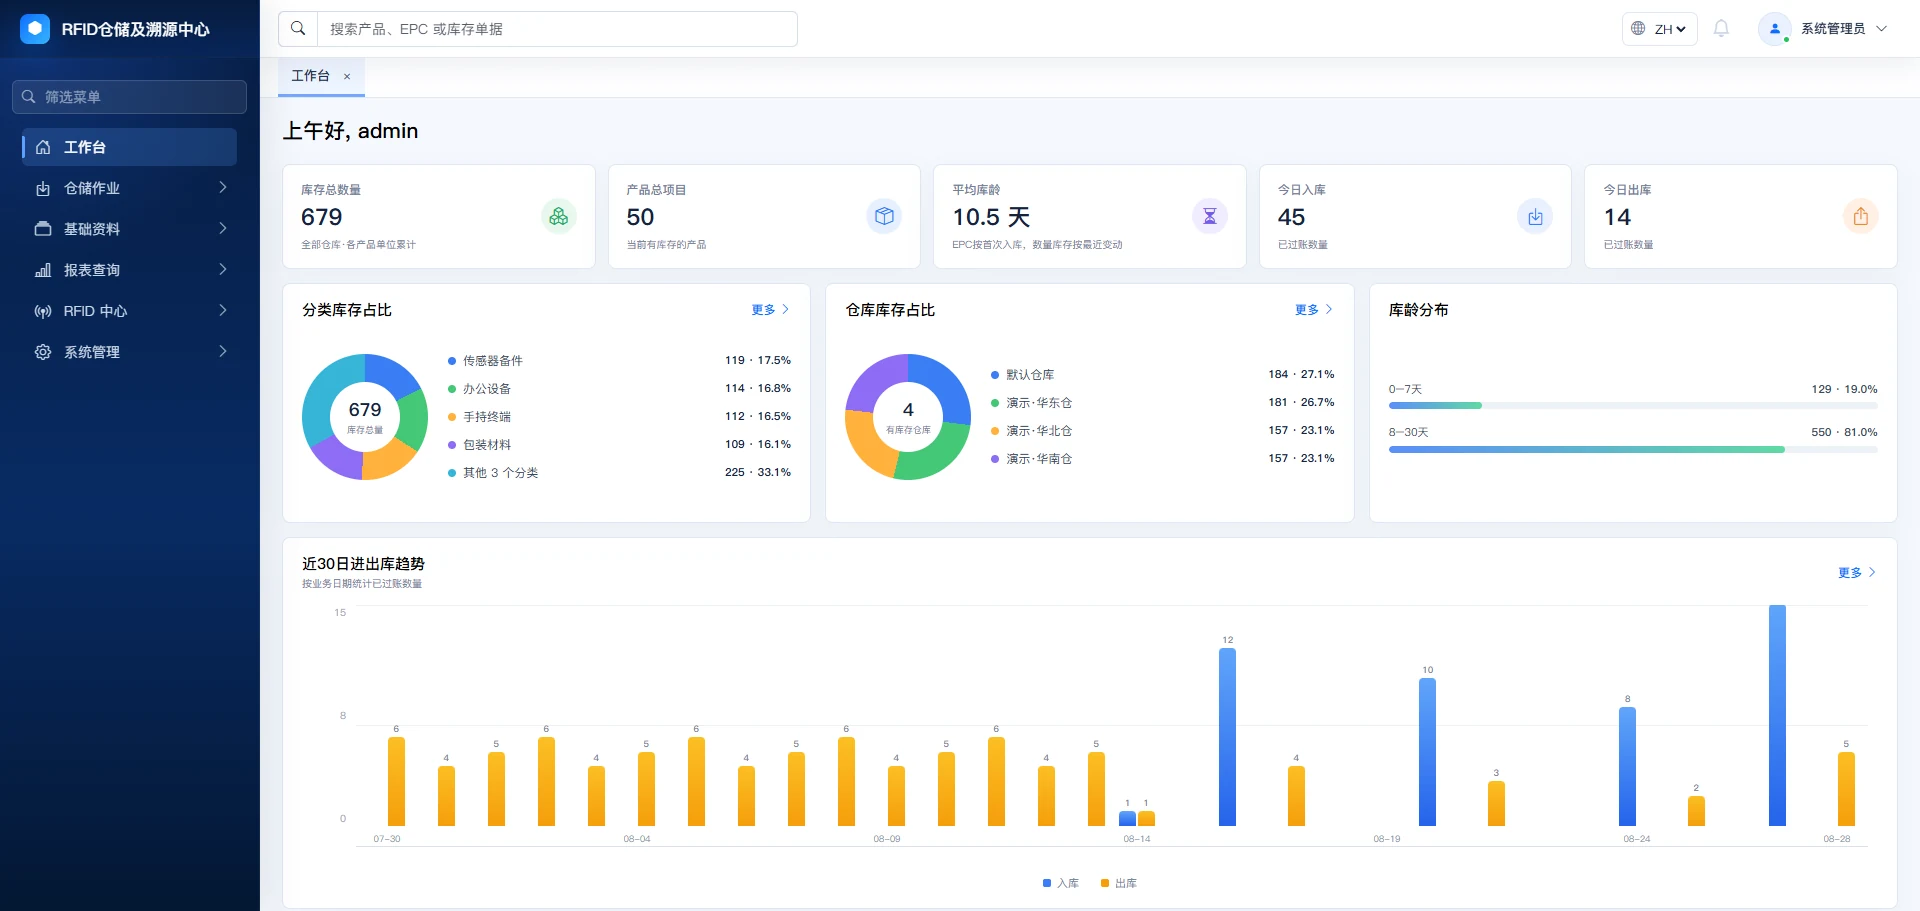
Task: Click the globe language icon
Action: [1638, 29]
